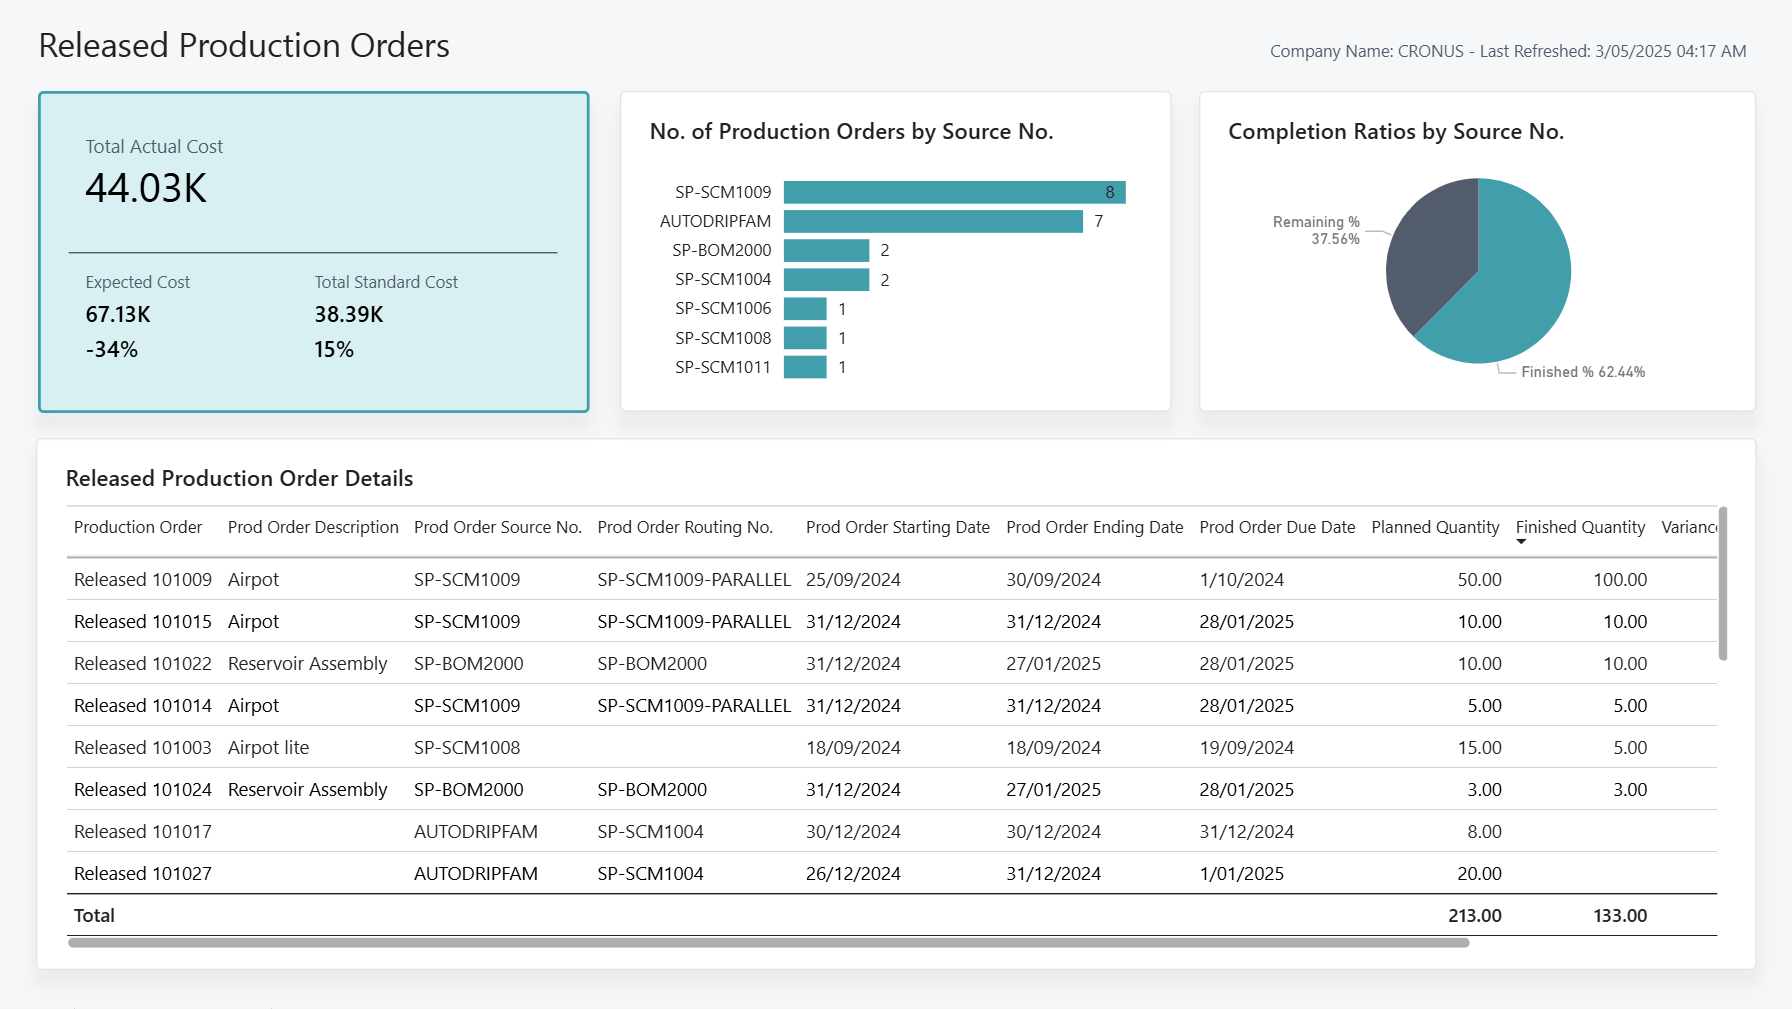Sort by the Production Order column header
The width and height of the screenshot is (1792, 1009).
[x=138, y=527]
